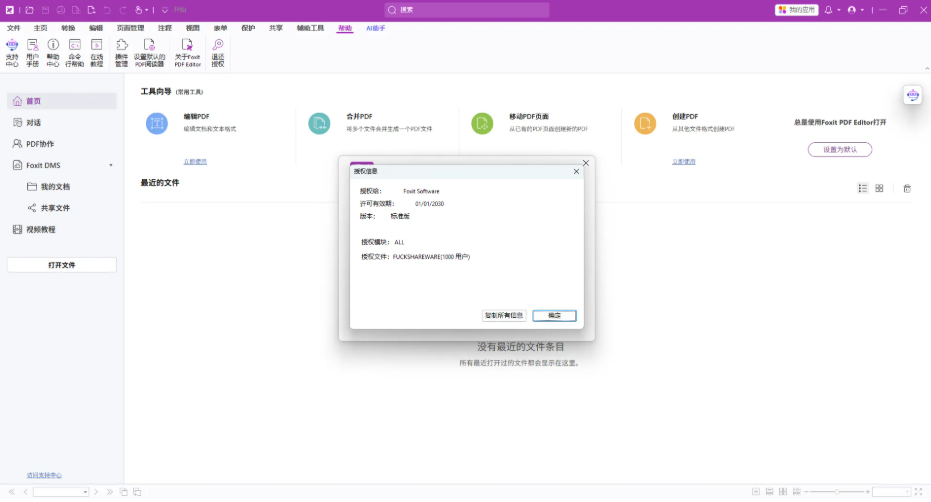Close the license info (授权信息) dialog
Screen dimensions: 931x502
pos(576,171)
